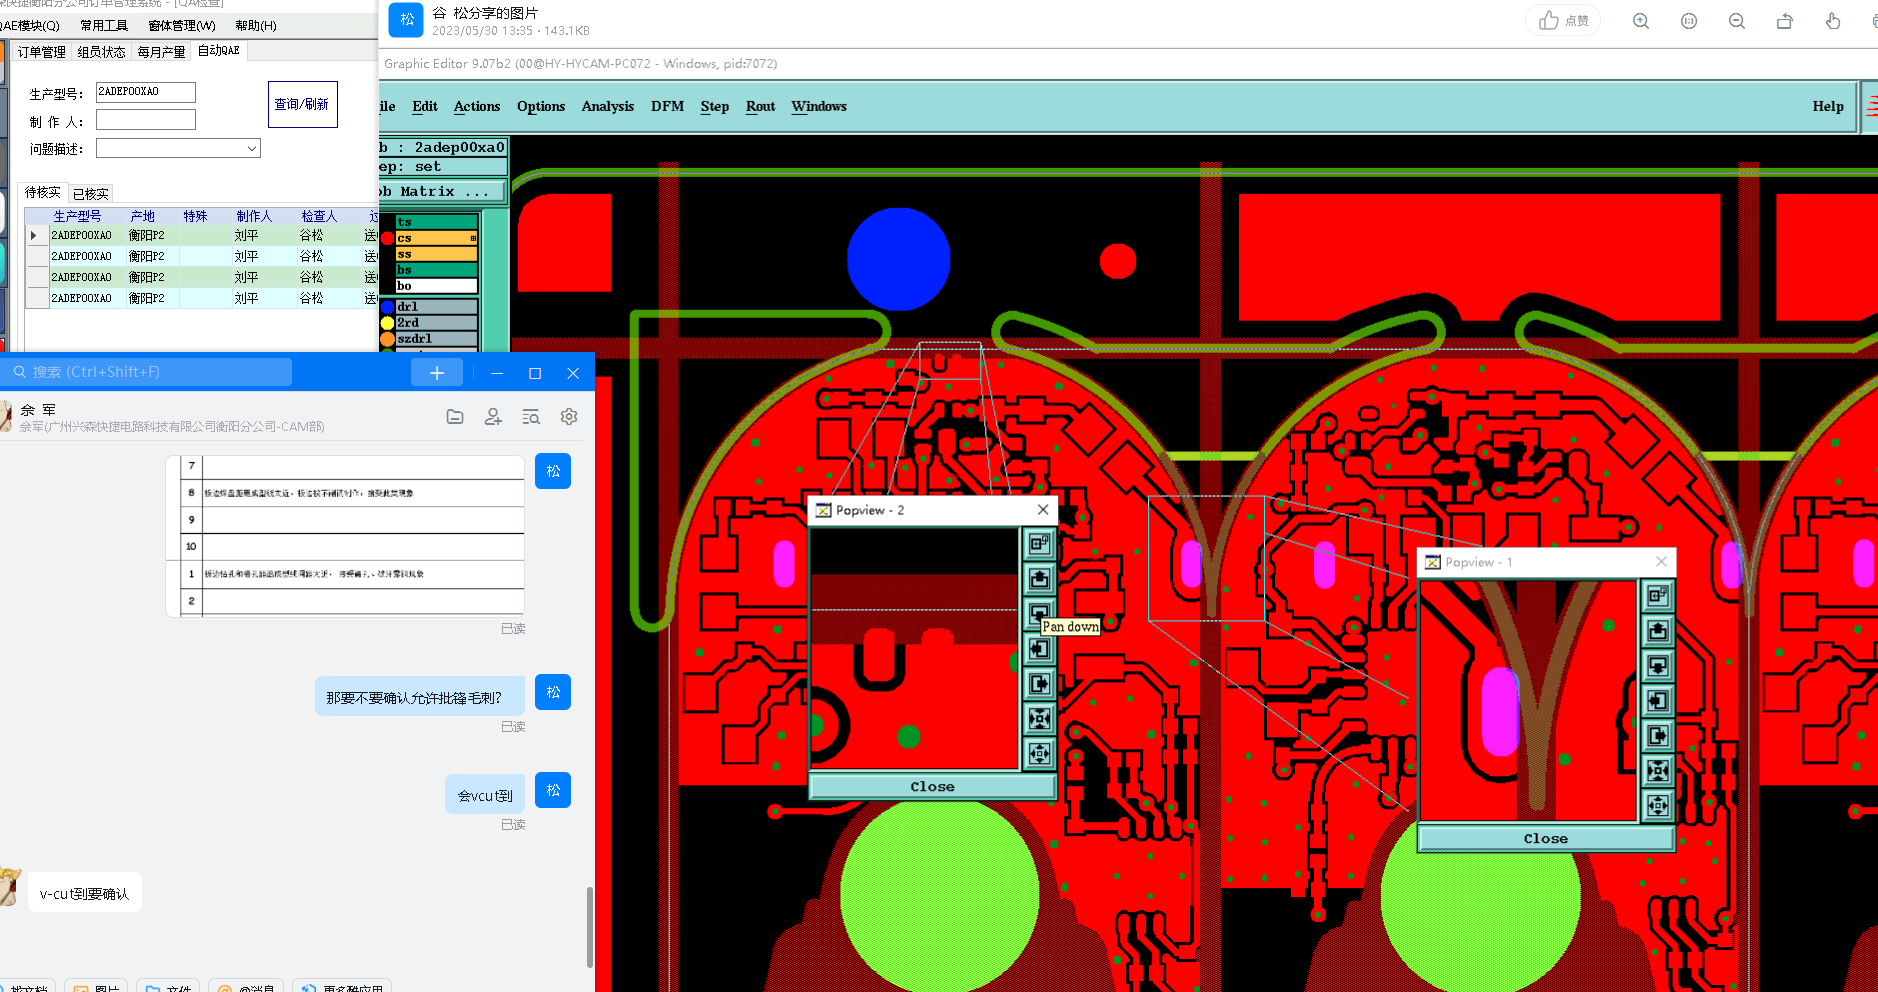
Task: Rotate the shared image
Action: tap(1785, 21)
